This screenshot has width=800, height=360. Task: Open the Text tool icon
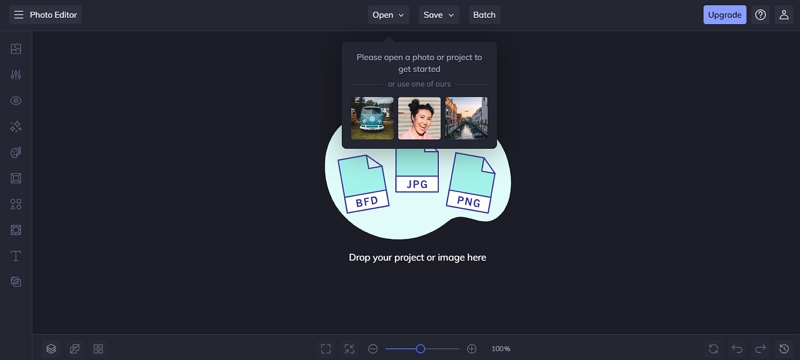click(16, 256)
